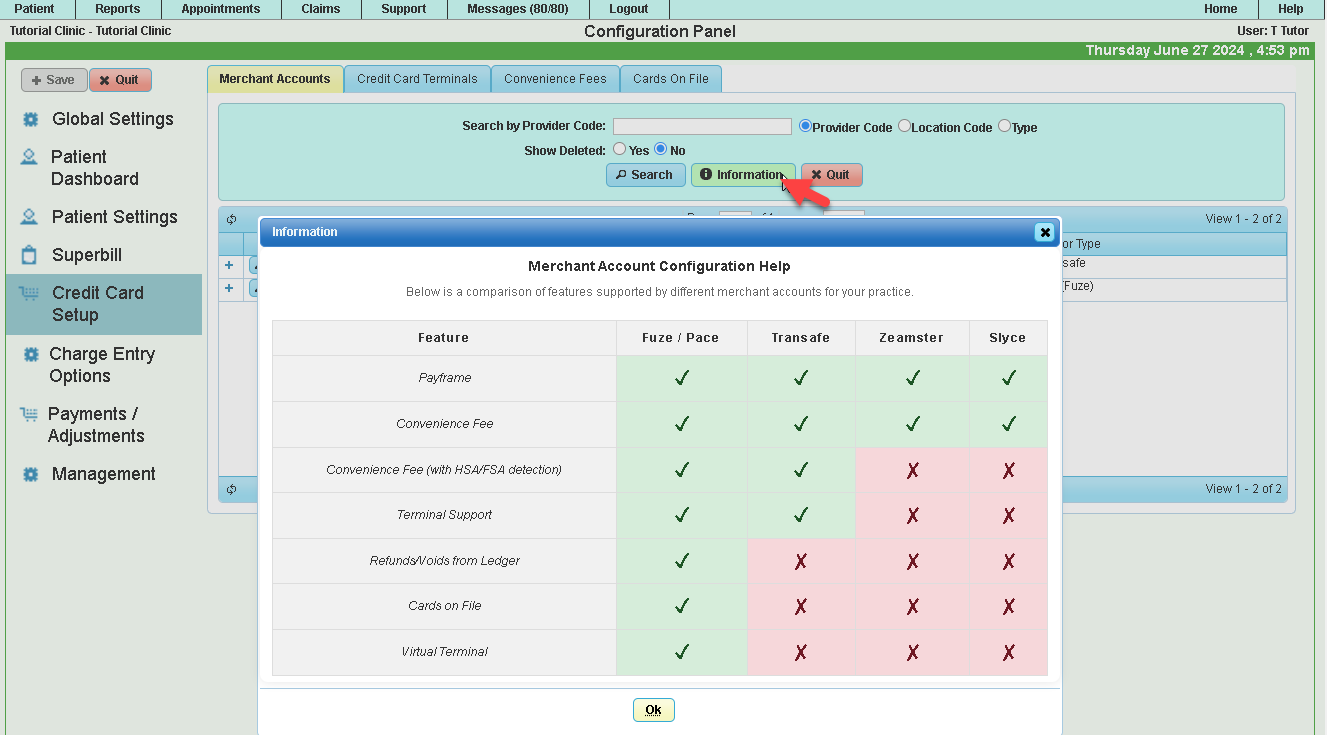The height and width of the screenshot is (735, 1327).
Task: Click the Cards on File row label
Action: (x=445, y=606)
